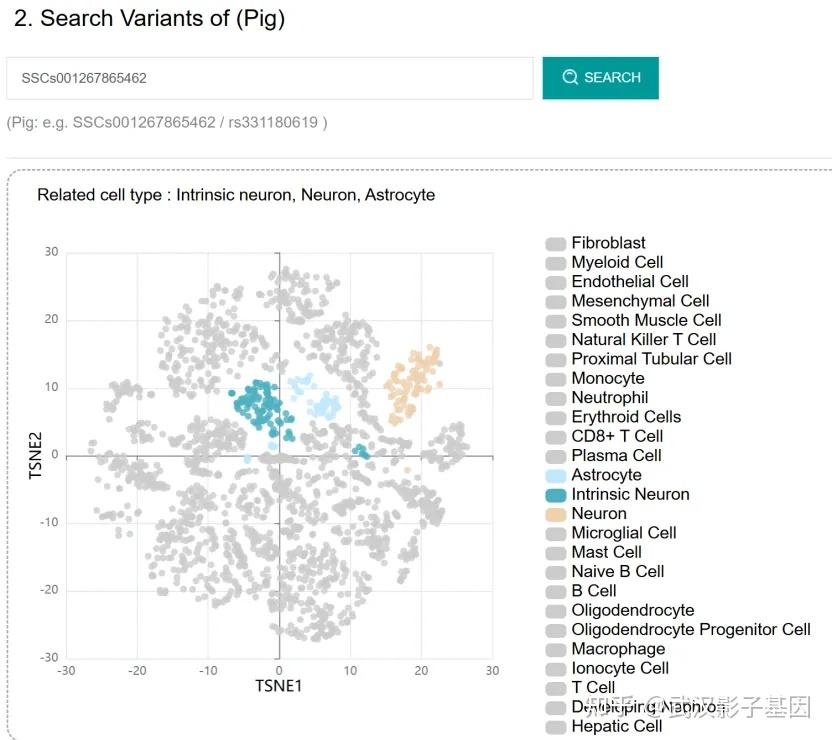Click the SEARCH button

pyautogui.click(x=600, y=78)
